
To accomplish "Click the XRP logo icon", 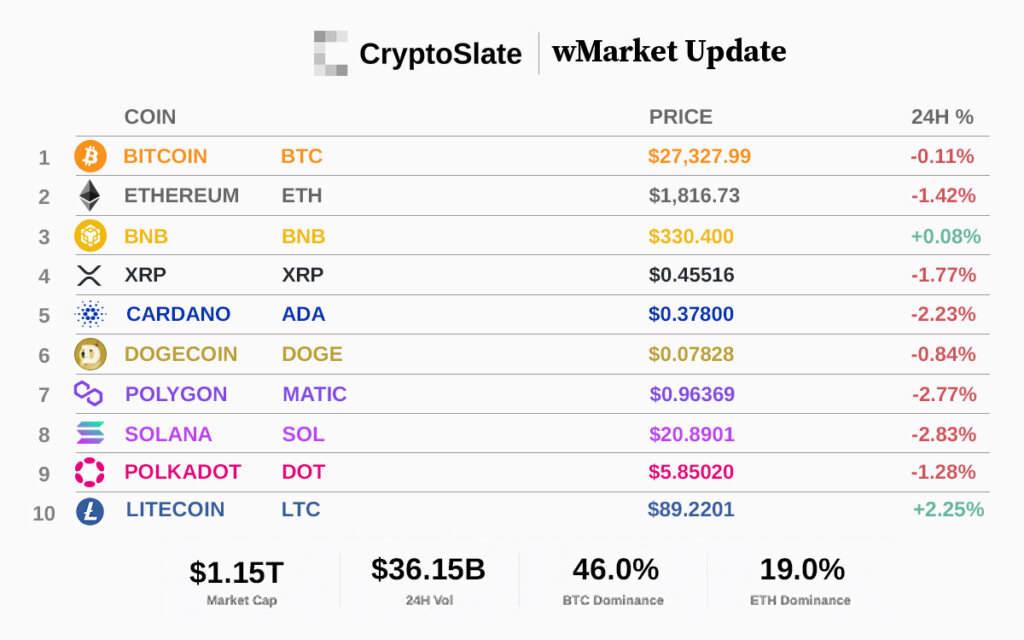I will point(90,276).
